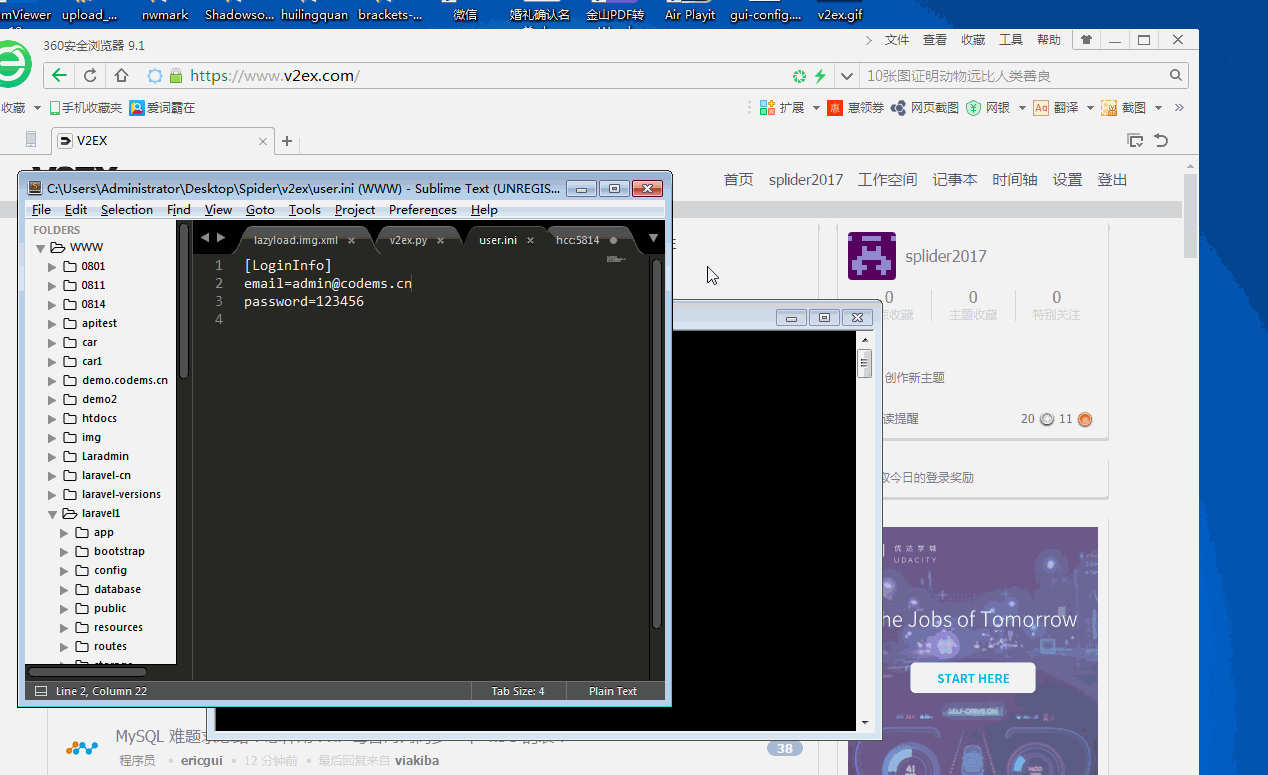
Task: Reload the page with the browser refresh icon
Action: click(90, 76)
